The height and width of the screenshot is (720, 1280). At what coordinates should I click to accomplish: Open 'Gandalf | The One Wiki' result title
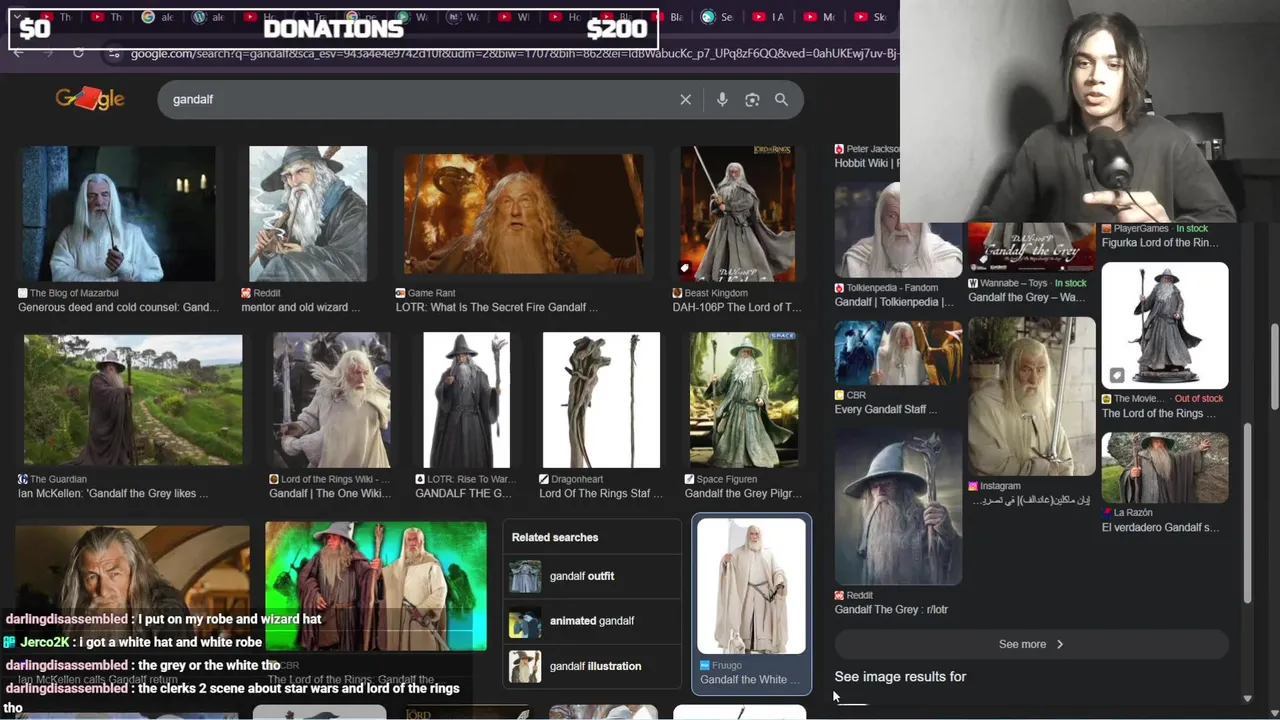click(330, 494)
